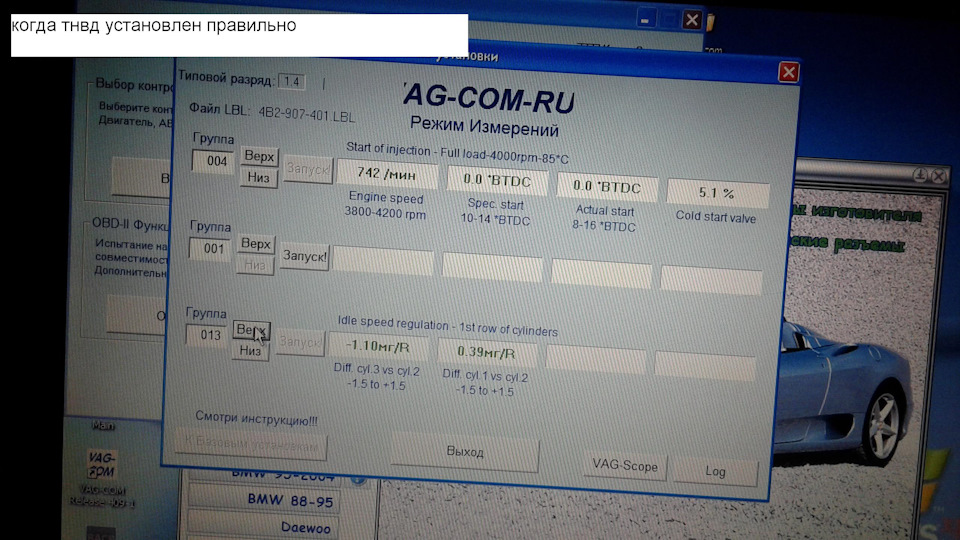The height and width of the screenshot is (540, 960).
Task: Click the Engine speed 742 /мин value field
Action: [386, 174]
